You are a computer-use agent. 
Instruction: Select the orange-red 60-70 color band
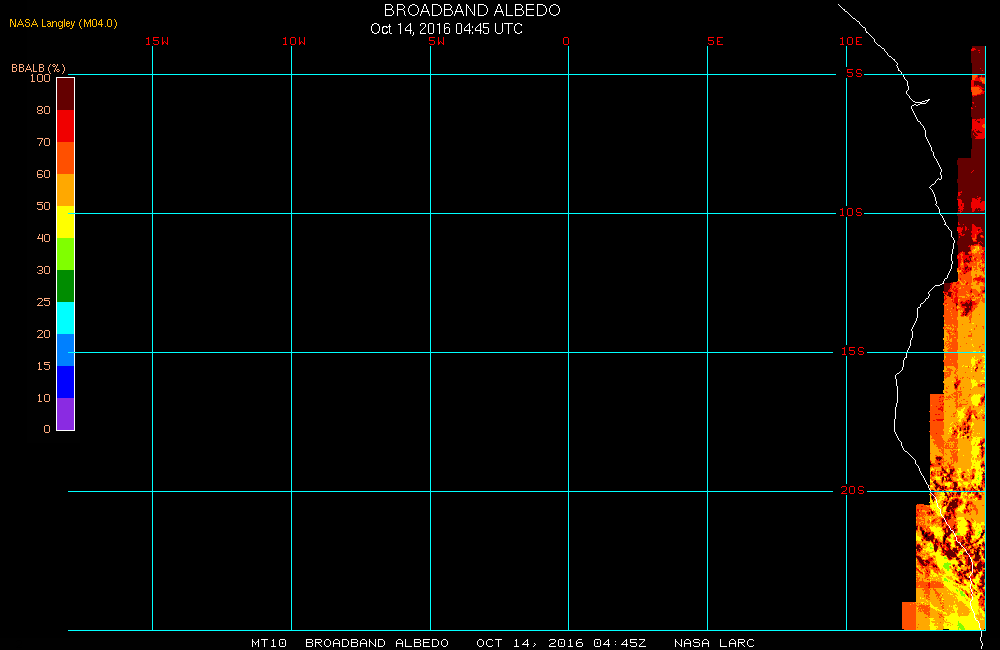point(66,158)
